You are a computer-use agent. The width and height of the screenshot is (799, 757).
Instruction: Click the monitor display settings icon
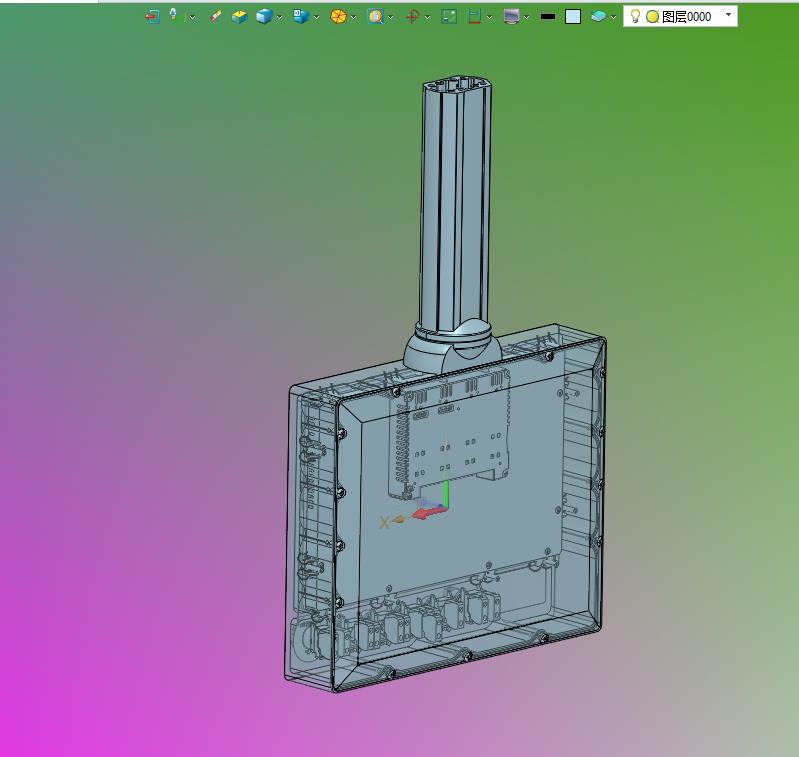(511, 17)
